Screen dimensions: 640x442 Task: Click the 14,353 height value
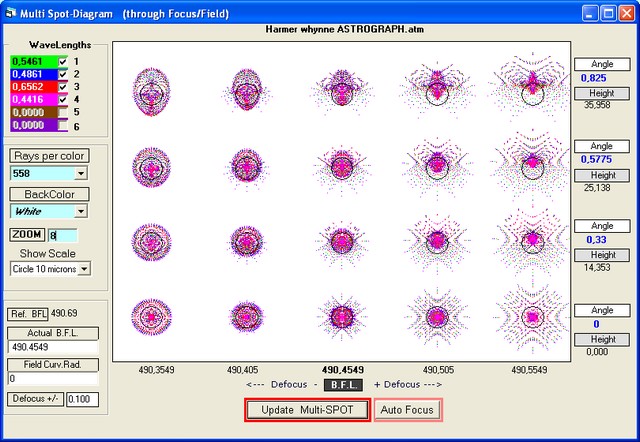click(x=597, y=267)
